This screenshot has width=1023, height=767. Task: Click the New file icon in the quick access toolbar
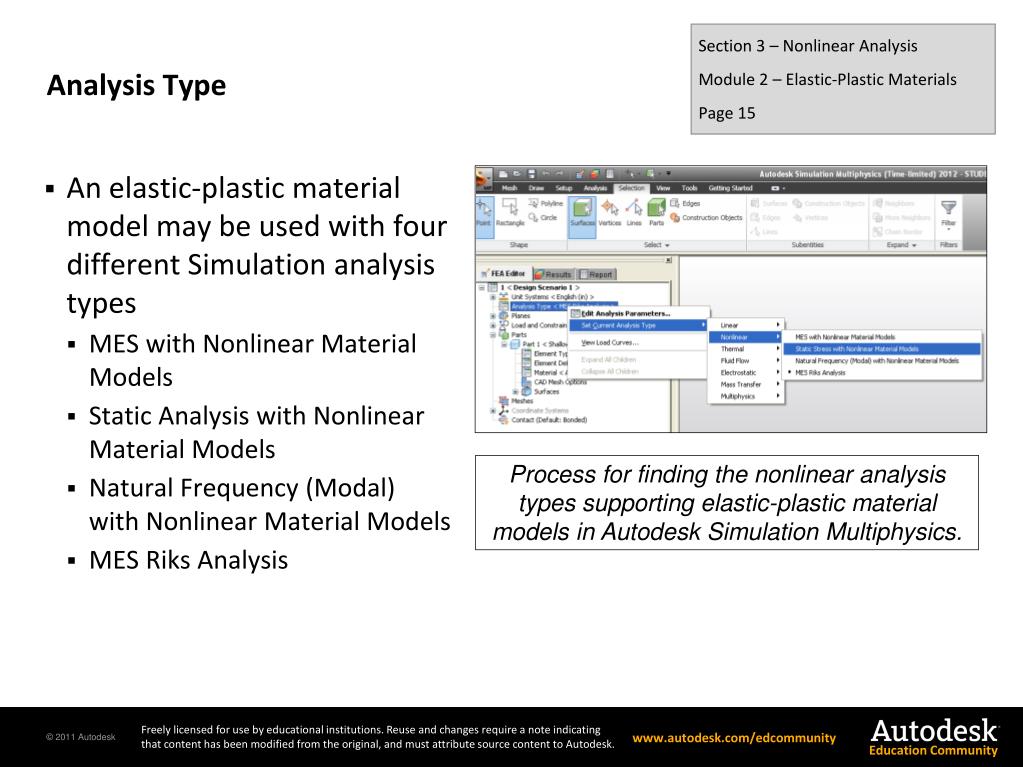point(503,173)
